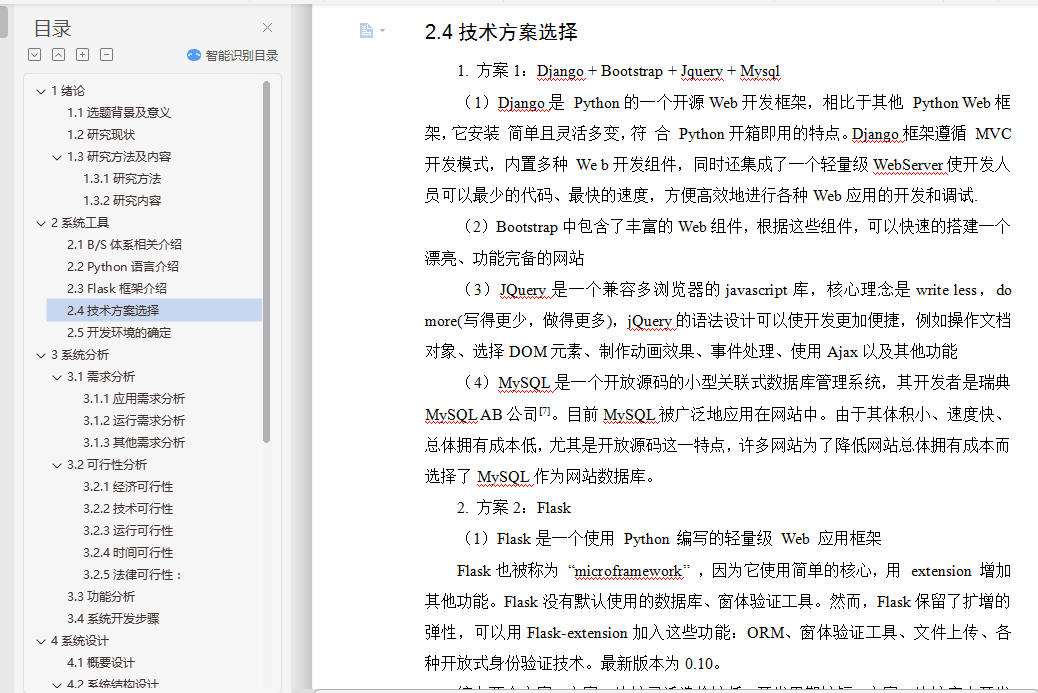Click the collapse-all-levels icon in 目录 toolbar

coord(59,55)
